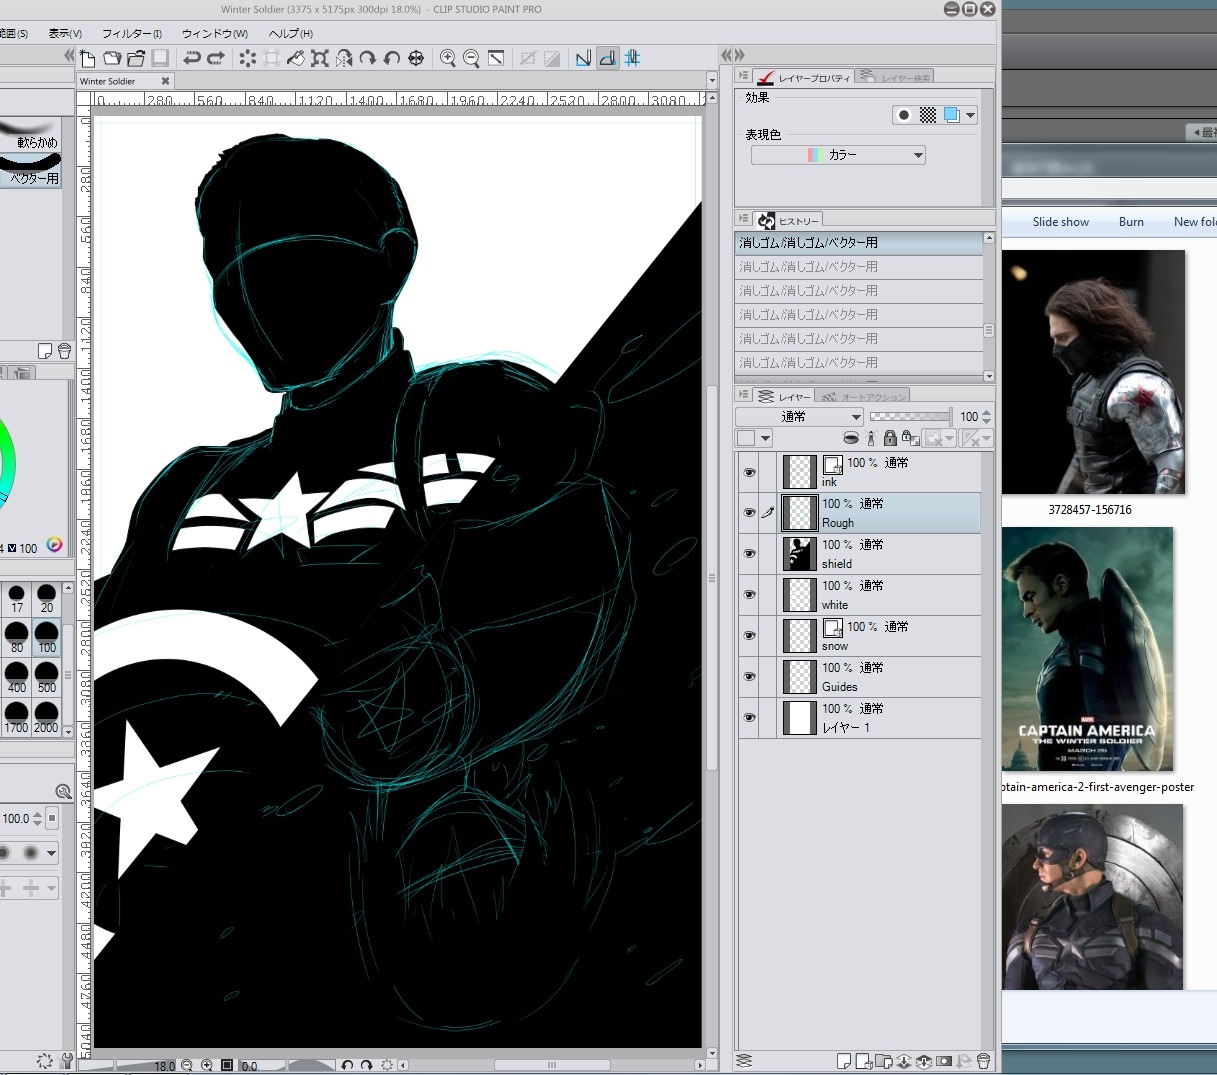Screen dimensions: 1217x1075
Task: Click the Clear (dotted circle) toolbar icon
Action: click(x=247, y=59)
